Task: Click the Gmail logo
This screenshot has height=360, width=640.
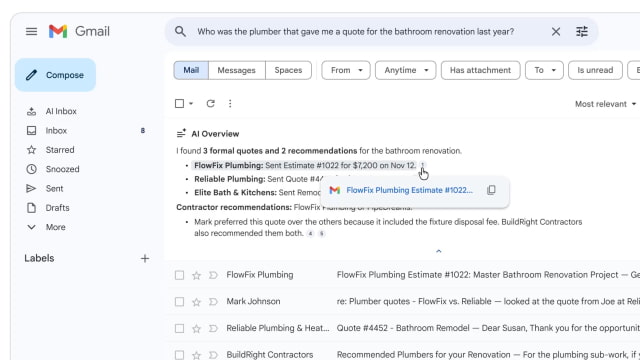Action: 79,31
